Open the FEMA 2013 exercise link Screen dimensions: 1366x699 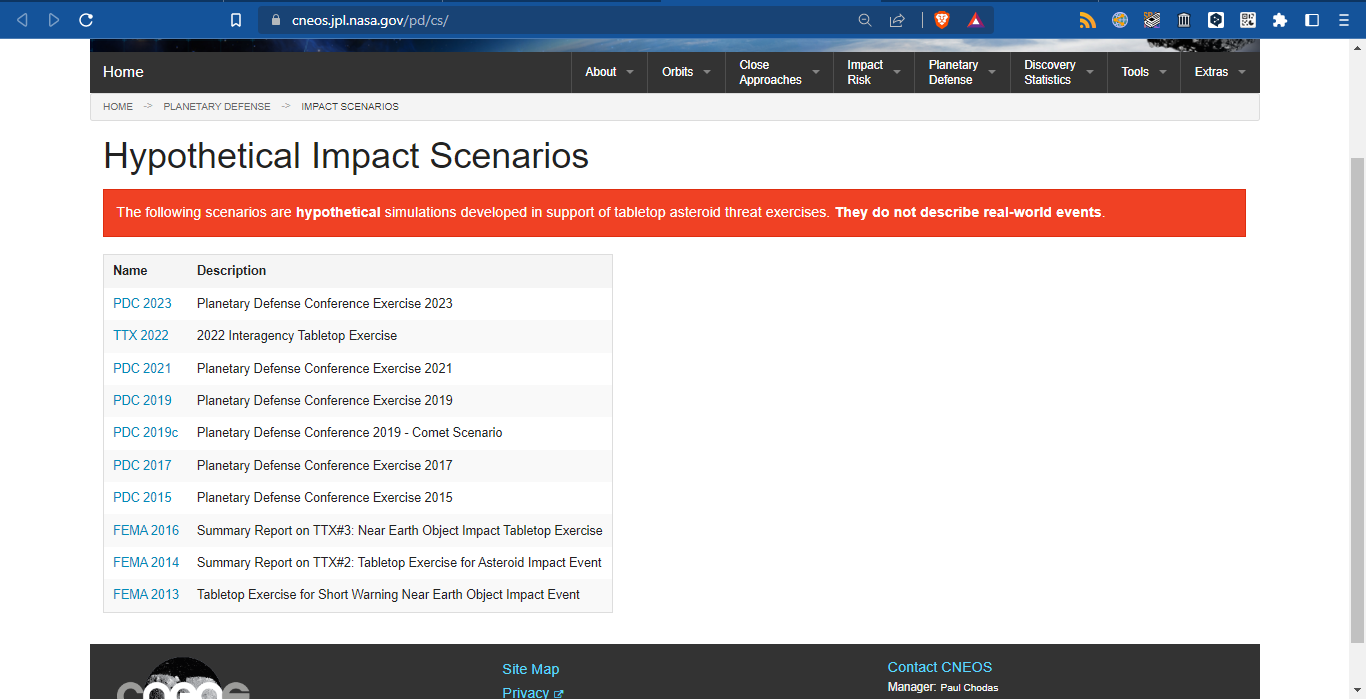click(146, 594)
